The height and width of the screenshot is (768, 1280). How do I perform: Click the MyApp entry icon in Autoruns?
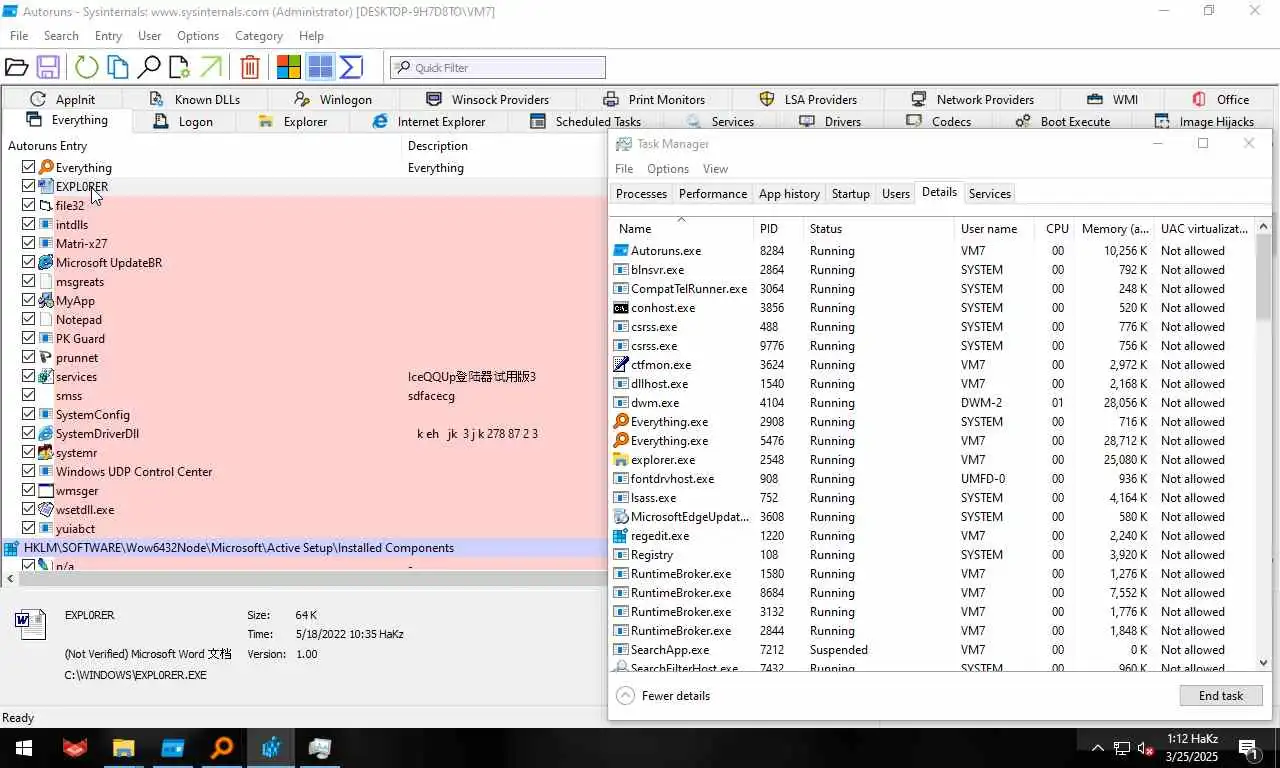pos(45,301)
